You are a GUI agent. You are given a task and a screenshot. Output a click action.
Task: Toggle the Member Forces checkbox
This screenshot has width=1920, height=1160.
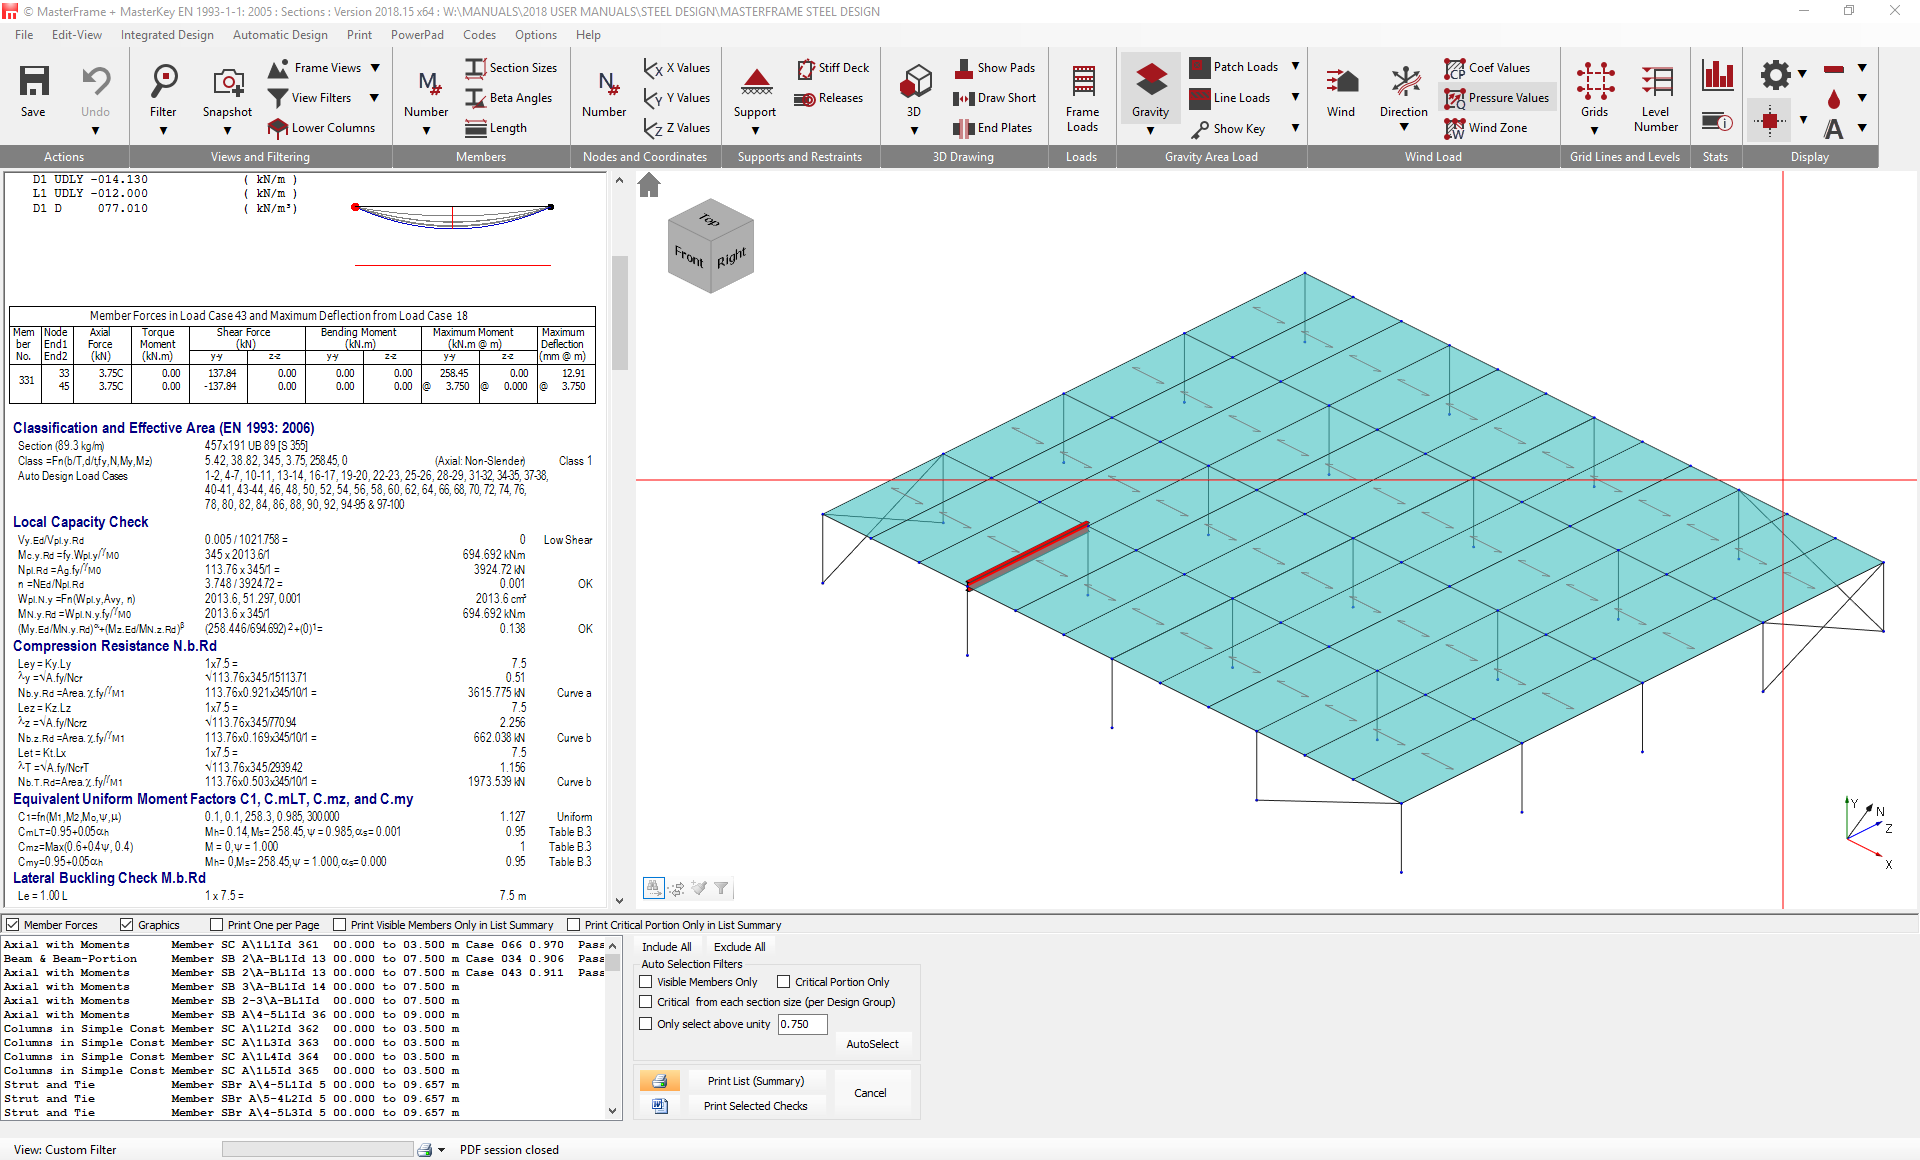click(x=13, y=925)
